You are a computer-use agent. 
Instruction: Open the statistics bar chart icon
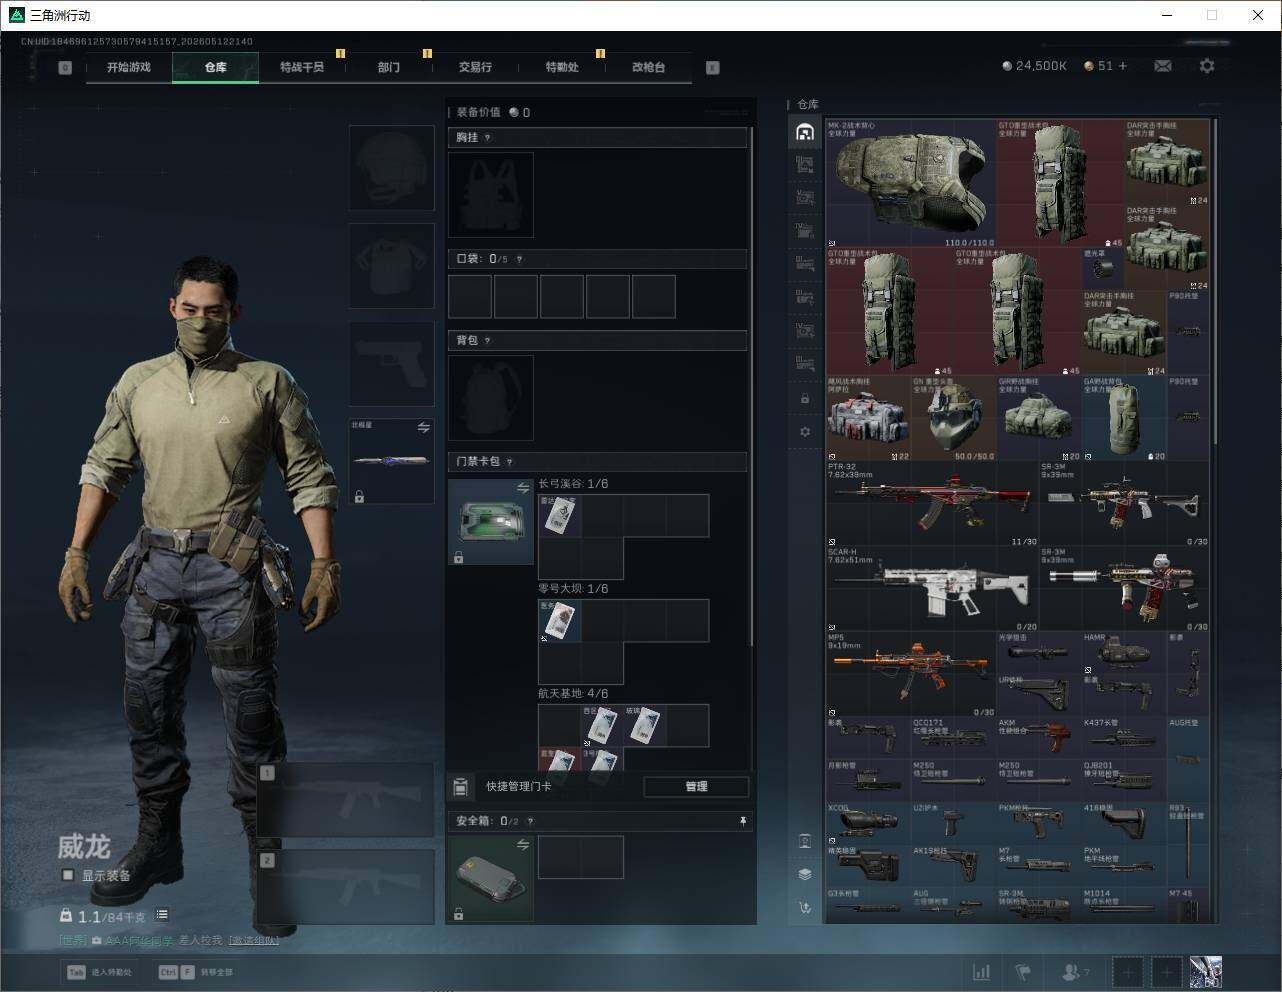[x=982, y=972]
